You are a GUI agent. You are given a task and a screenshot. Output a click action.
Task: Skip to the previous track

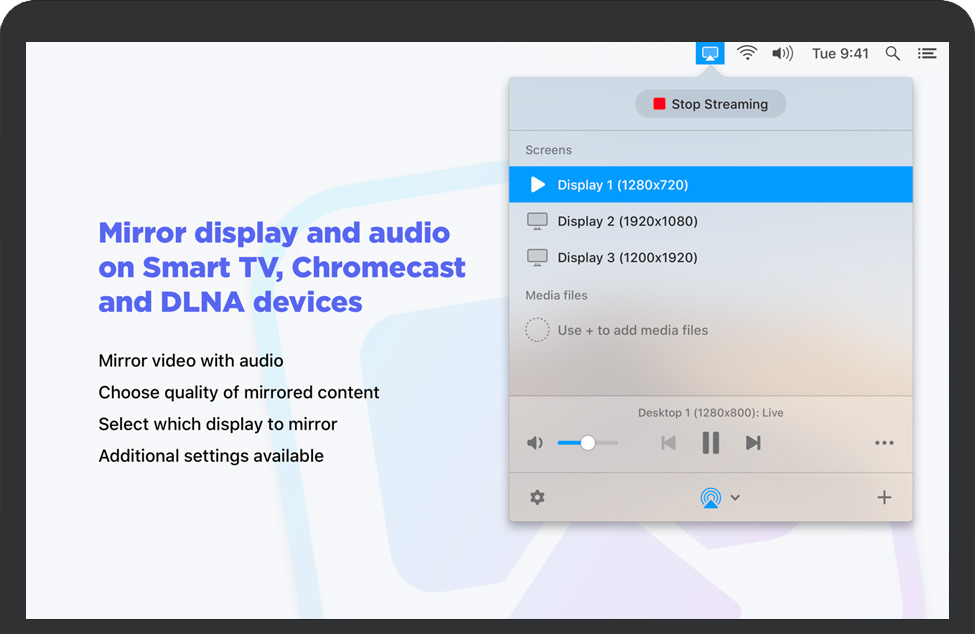point(668,443)
